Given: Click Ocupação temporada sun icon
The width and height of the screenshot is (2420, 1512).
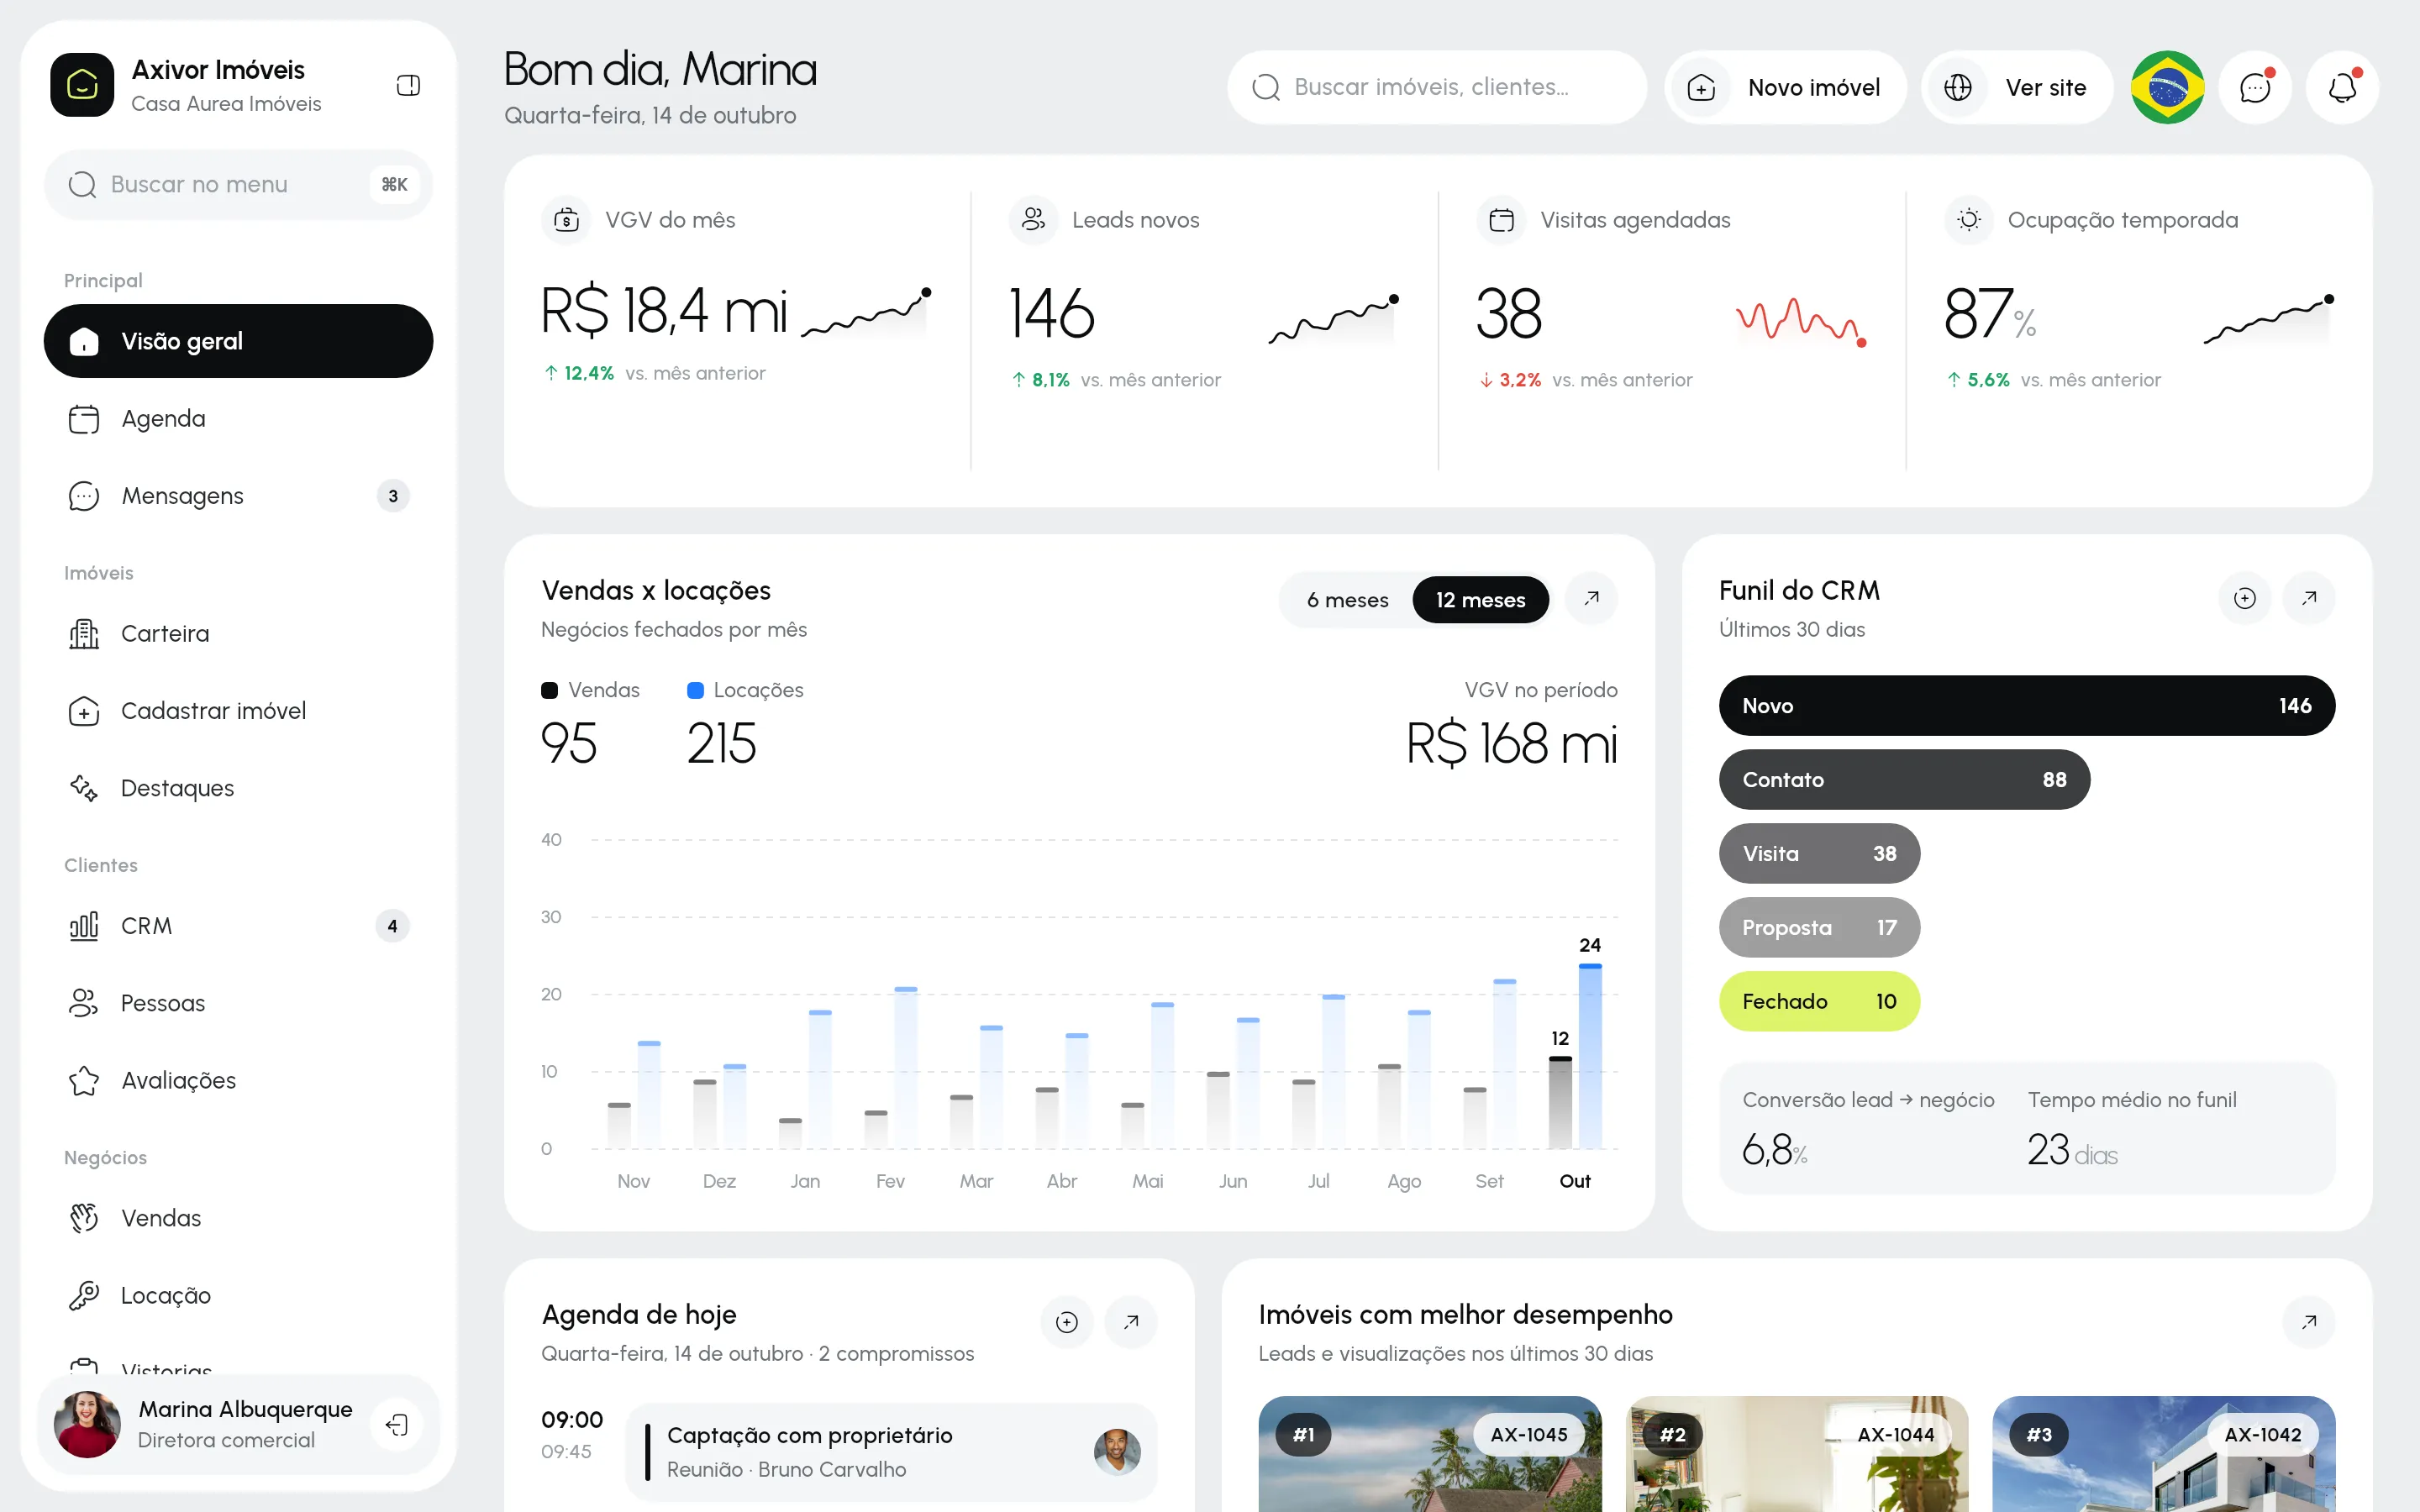Looking at the screenshot, I should point(1969,220).
